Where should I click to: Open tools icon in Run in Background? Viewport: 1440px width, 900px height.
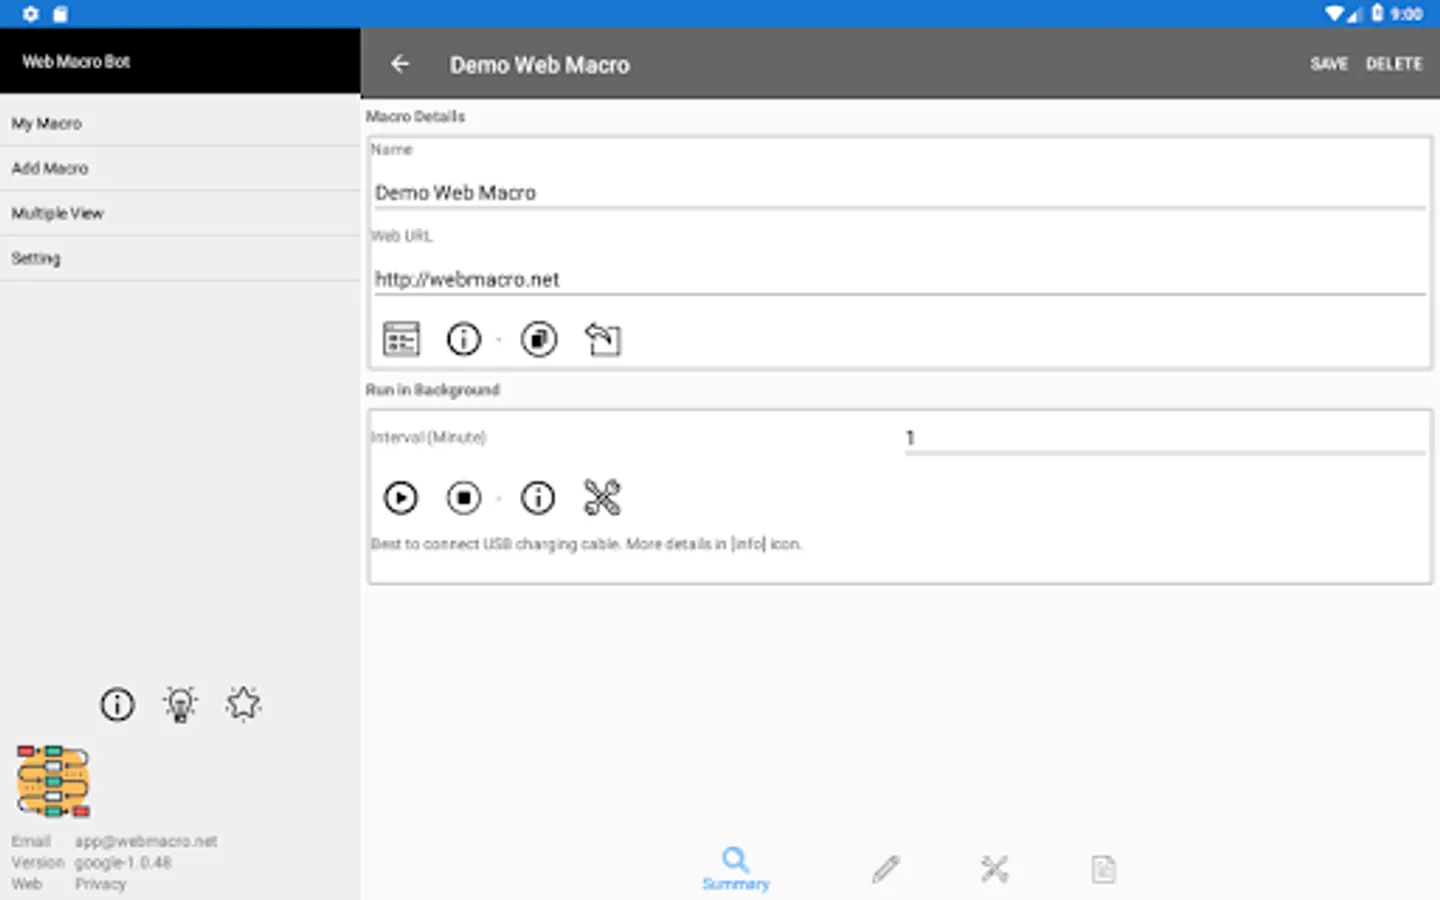tap(602, 498)
